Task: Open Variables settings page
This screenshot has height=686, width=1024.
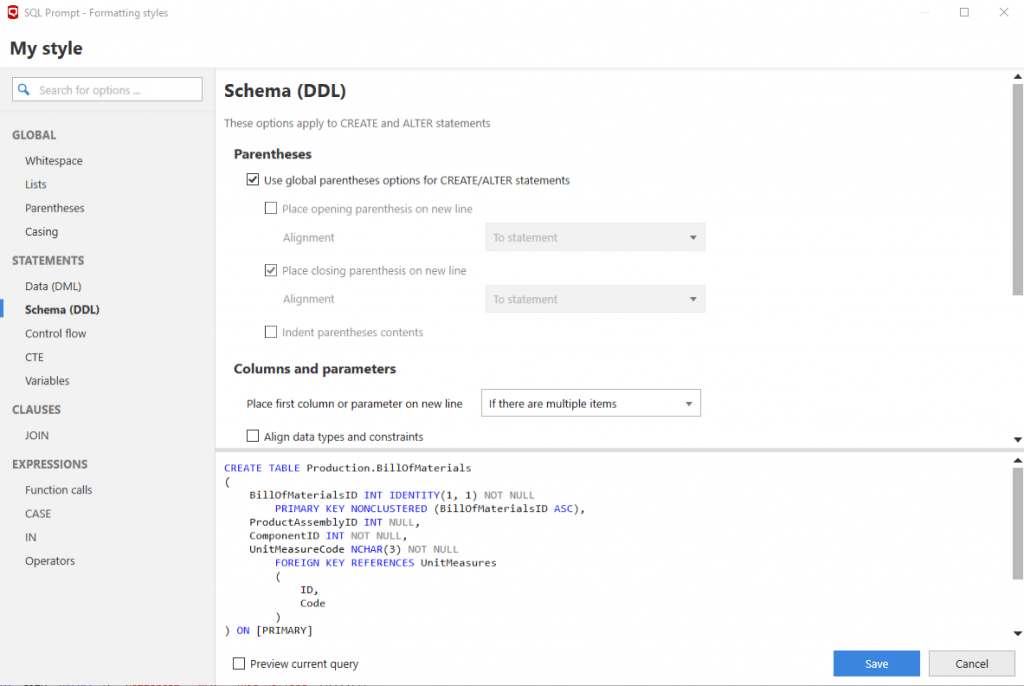Action: coord(47,381)
